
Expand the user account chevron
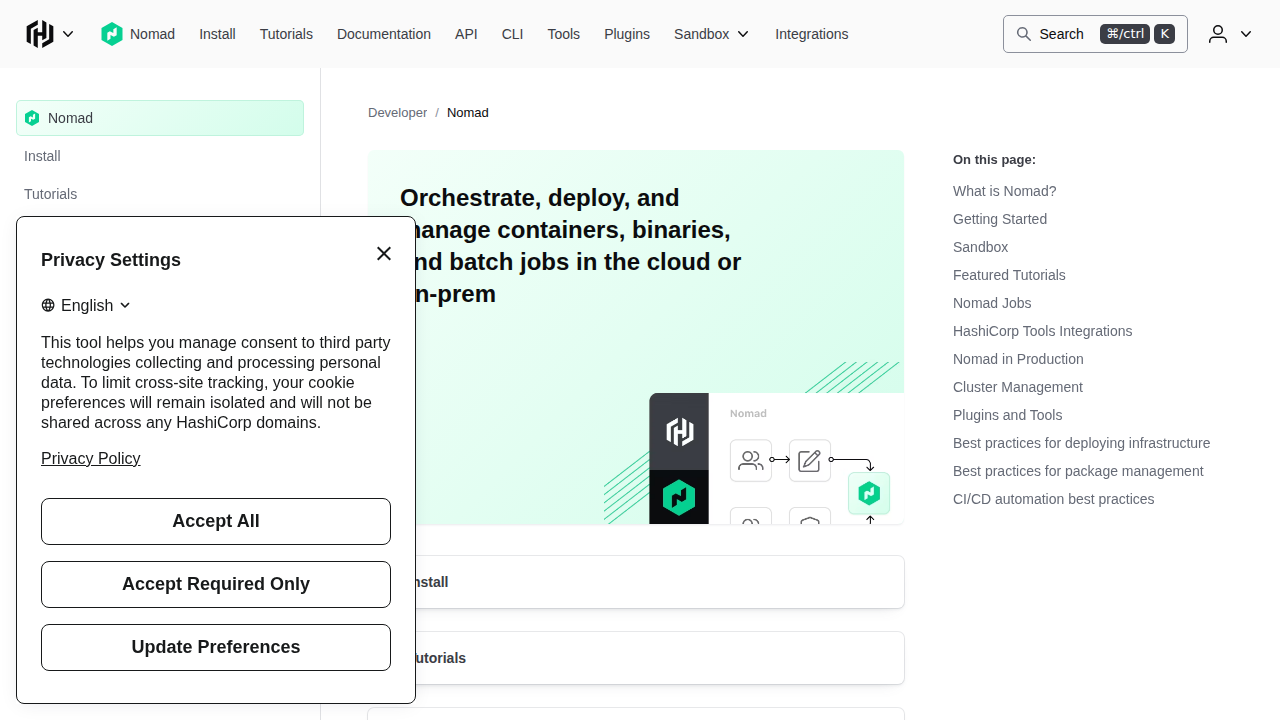[1246, 34]
